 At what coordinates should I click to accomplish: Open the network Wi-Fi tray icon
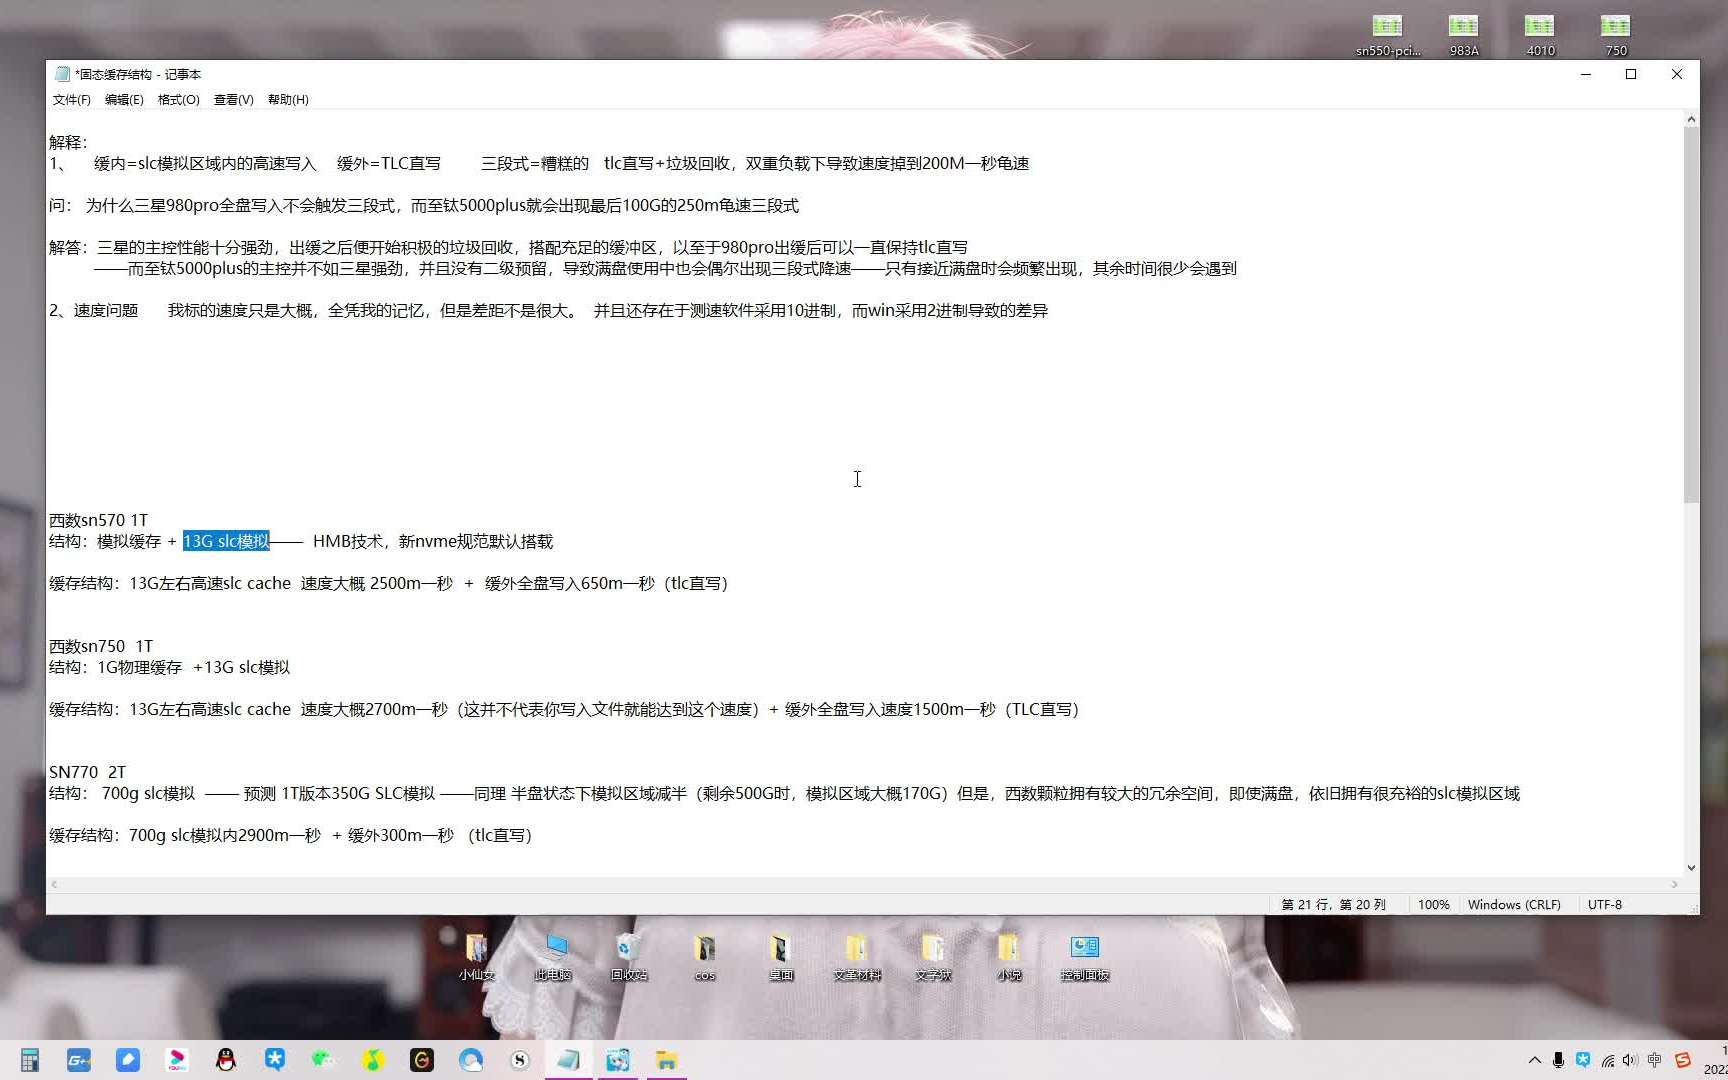point(1607,1060)
